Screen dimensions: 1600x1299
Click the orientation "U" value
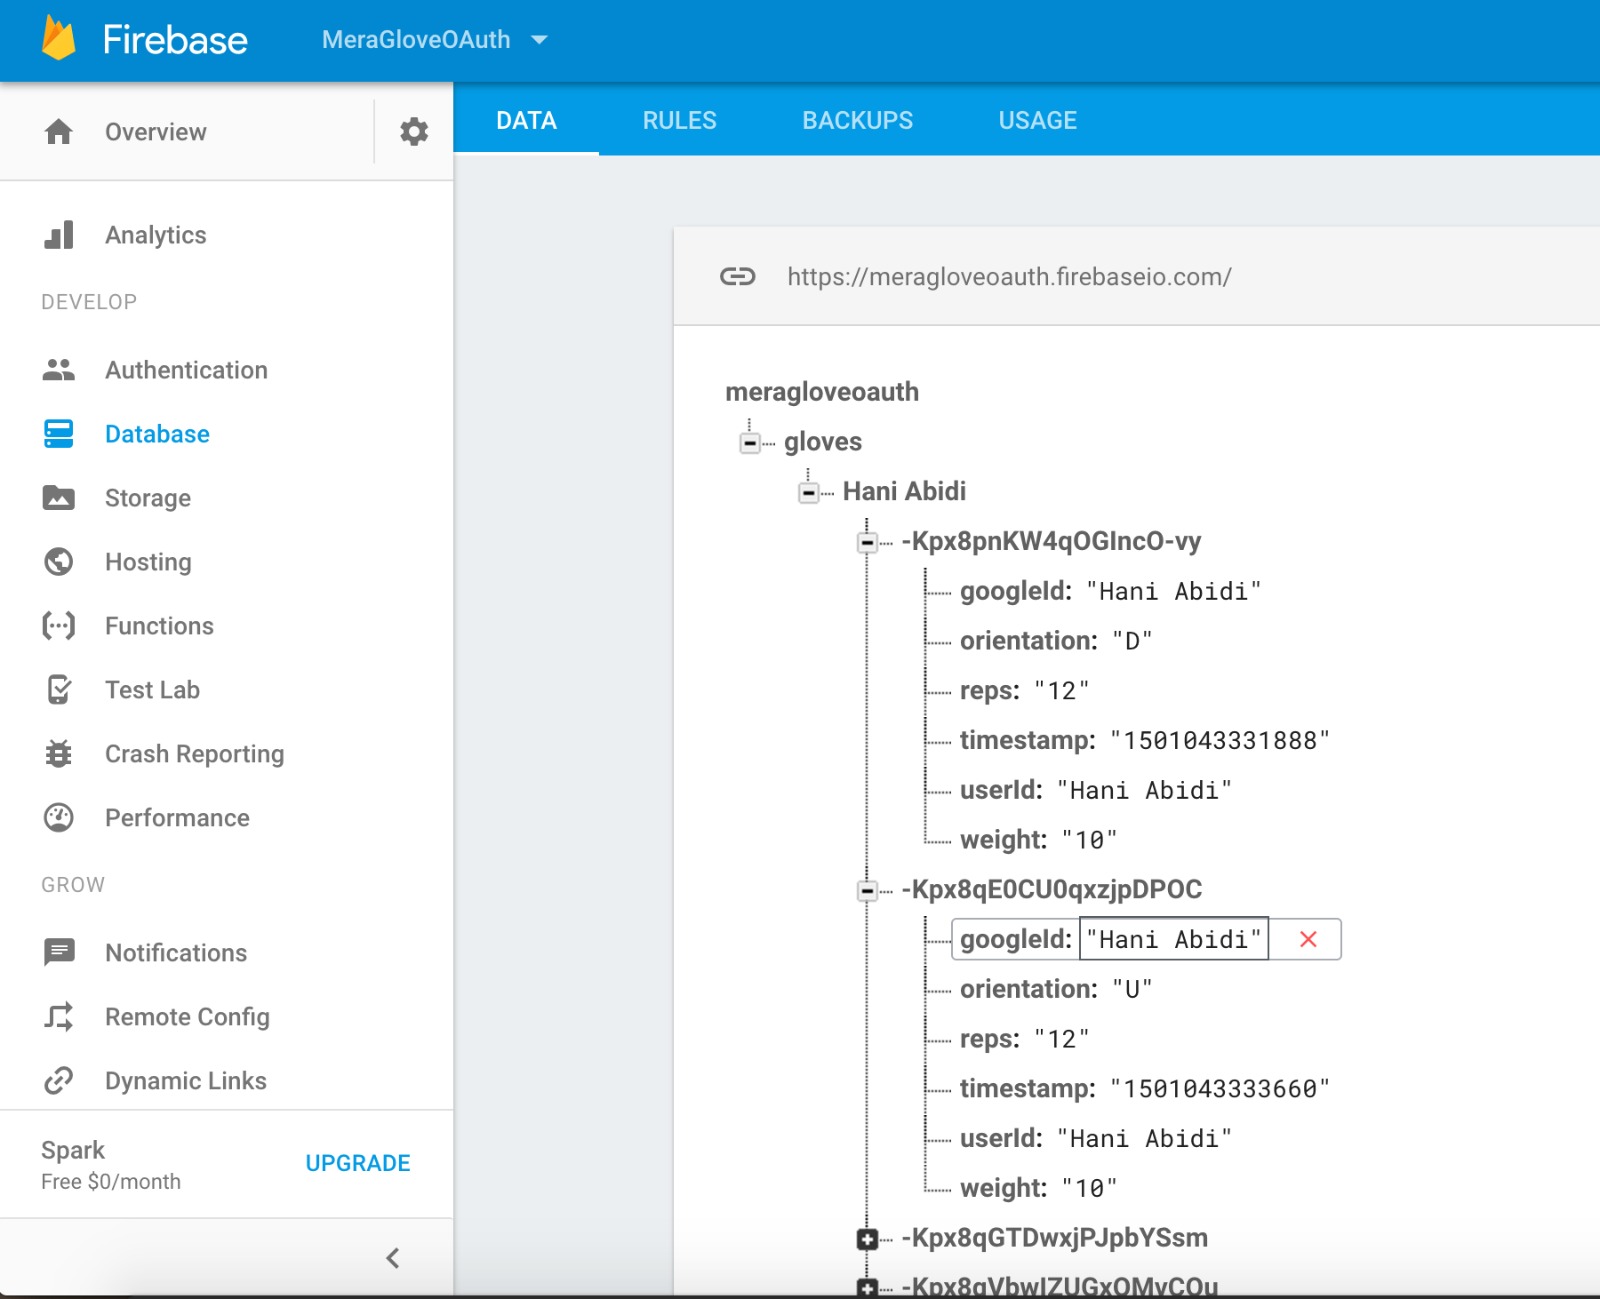pos(1132,989)
